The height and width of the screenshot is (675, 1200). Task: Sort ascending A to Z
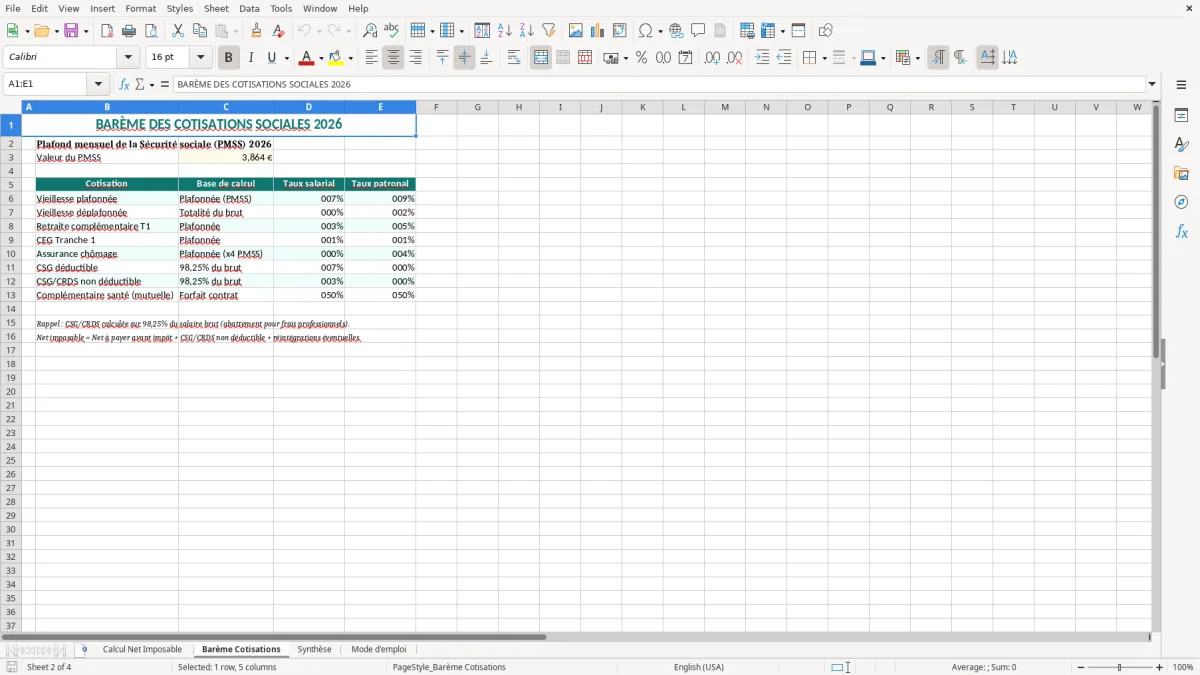pyautogui.click(x=504, y=31)
